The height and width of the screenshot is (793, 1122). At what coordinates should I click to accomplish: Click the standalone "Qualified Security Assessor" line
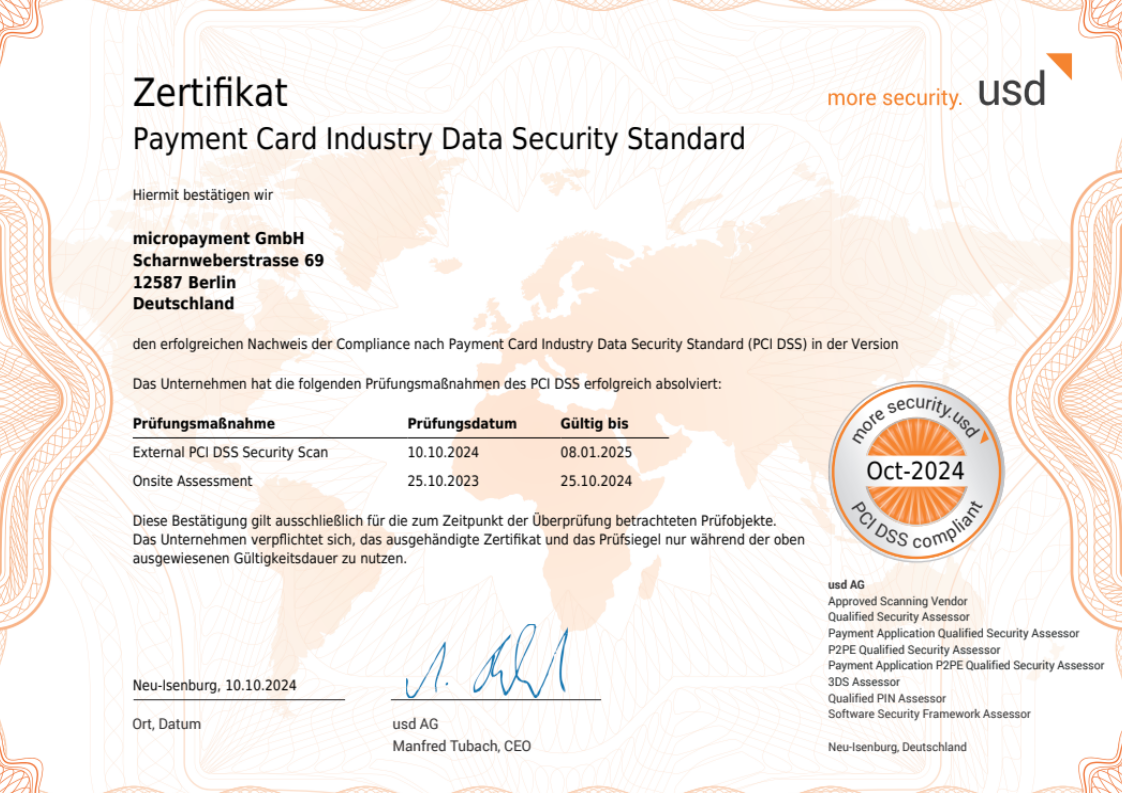(899, 617)
